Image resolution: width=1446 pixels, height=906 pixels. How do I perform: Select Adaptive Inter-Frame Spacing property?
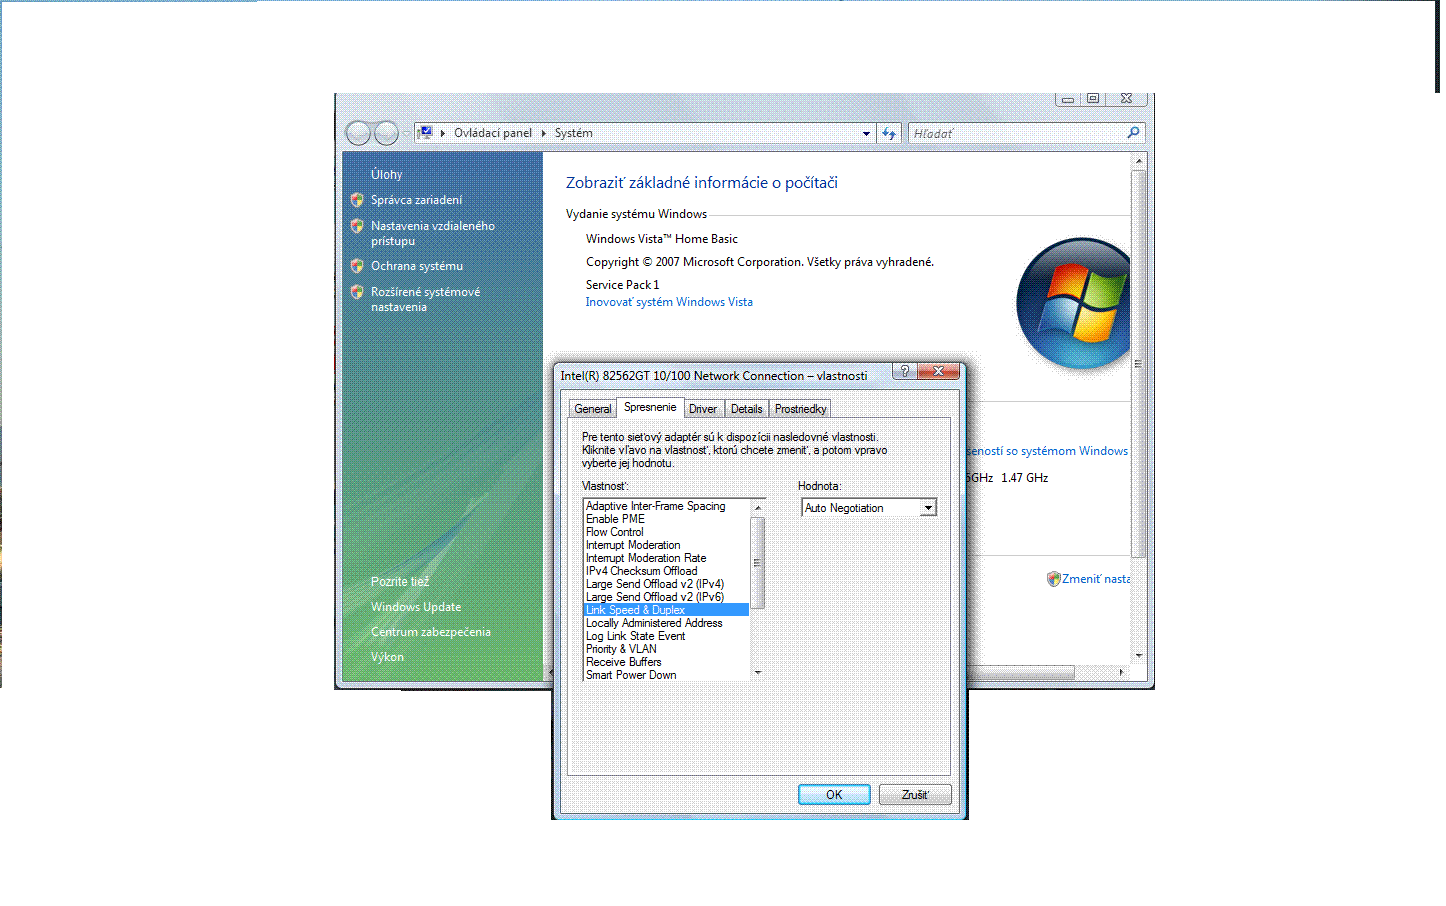[666, 506]
